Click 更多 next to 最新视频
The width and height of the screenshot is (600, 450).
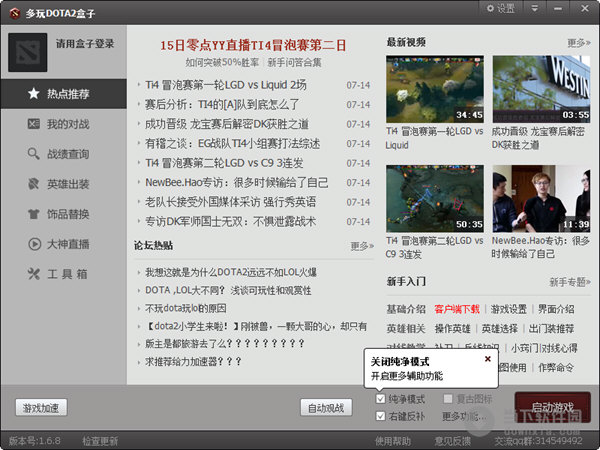(579, 43)
